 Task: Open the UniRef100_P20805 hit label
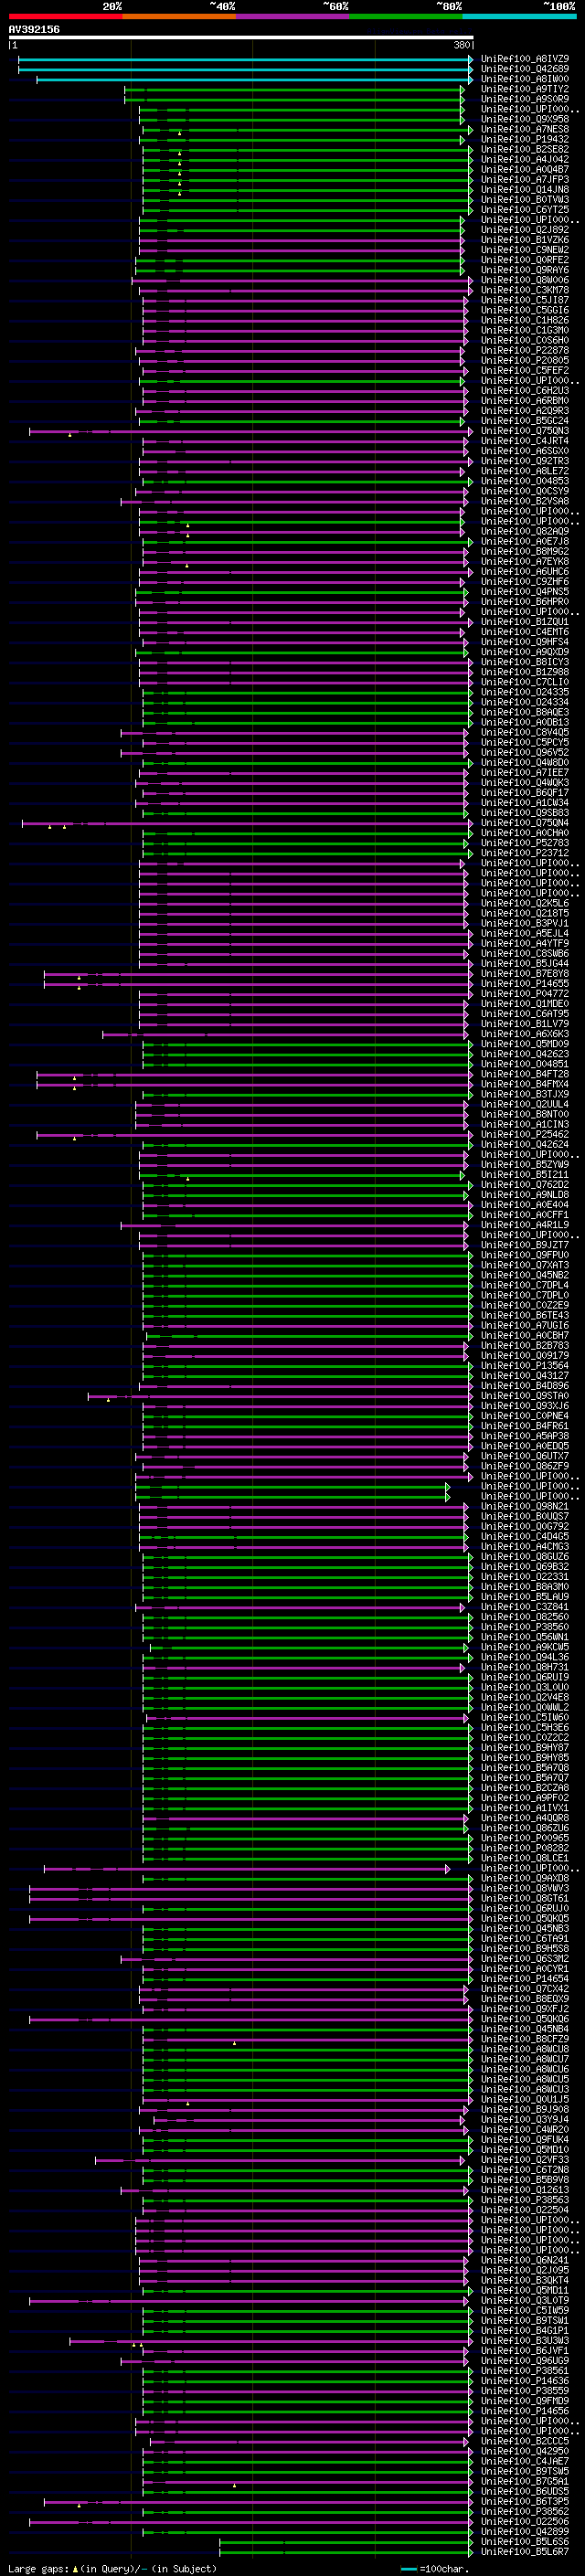coord(525,360)
